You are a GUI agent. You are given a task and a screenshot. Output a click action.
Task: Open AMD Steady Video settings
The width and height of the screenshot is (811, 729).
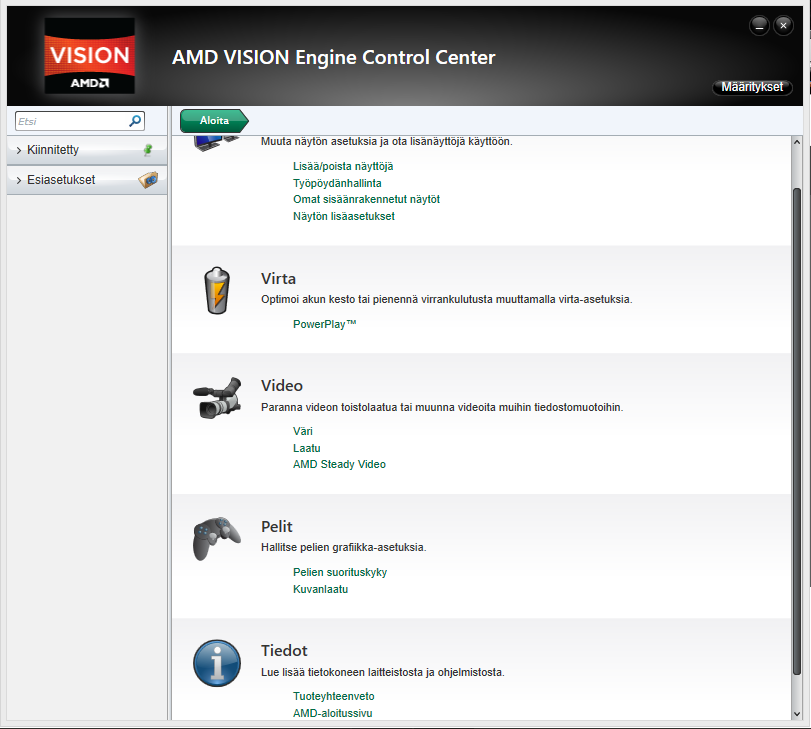pos(339,464)
